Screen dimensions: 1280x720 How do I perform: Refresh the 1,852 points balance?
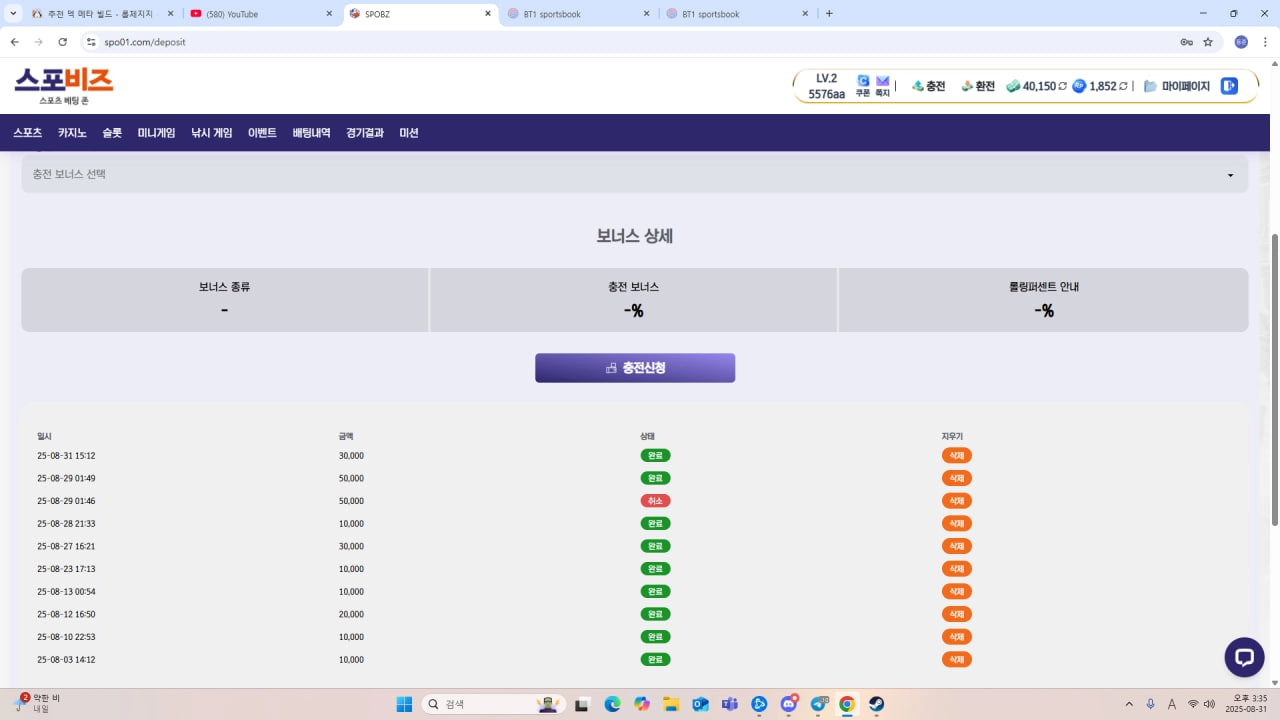1123,86
